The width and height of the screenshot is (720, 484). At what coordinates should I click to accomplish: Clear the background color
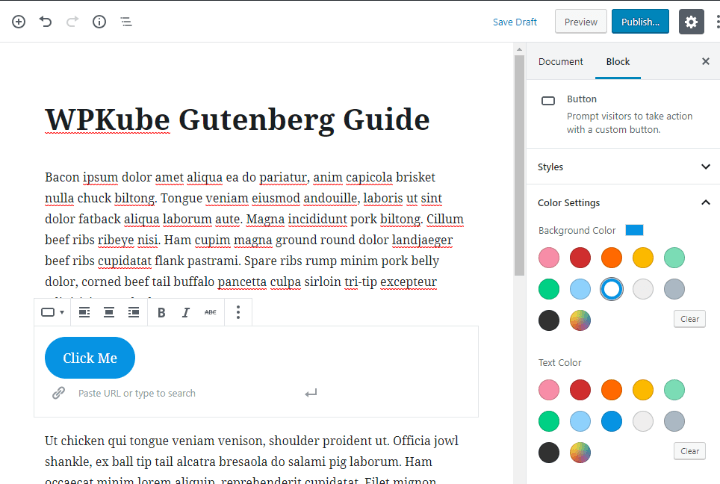[x=690, y=319]
